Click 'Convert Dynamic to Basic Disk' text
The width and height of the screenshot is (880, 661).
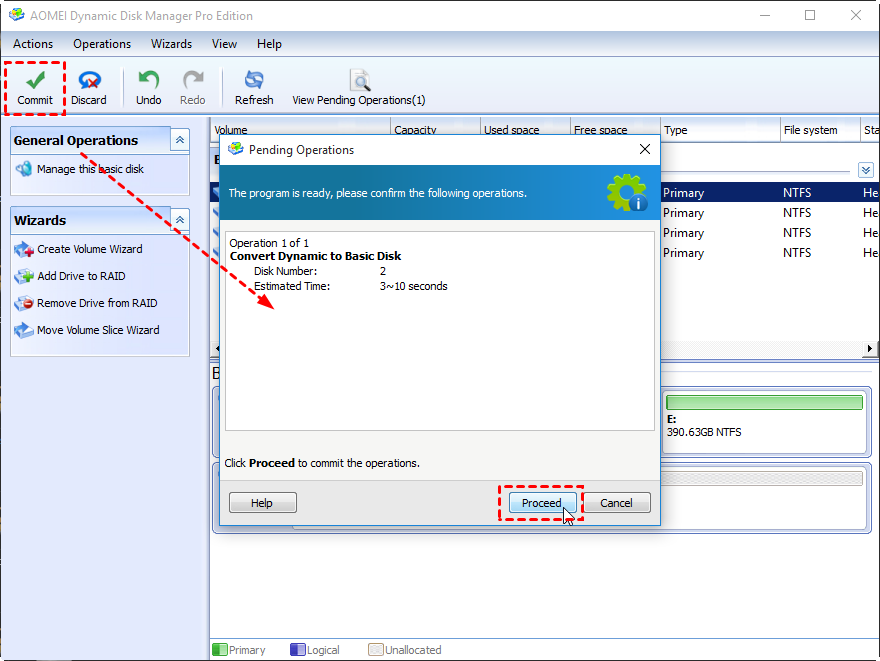pyautogui.click(x=315, y=256)
